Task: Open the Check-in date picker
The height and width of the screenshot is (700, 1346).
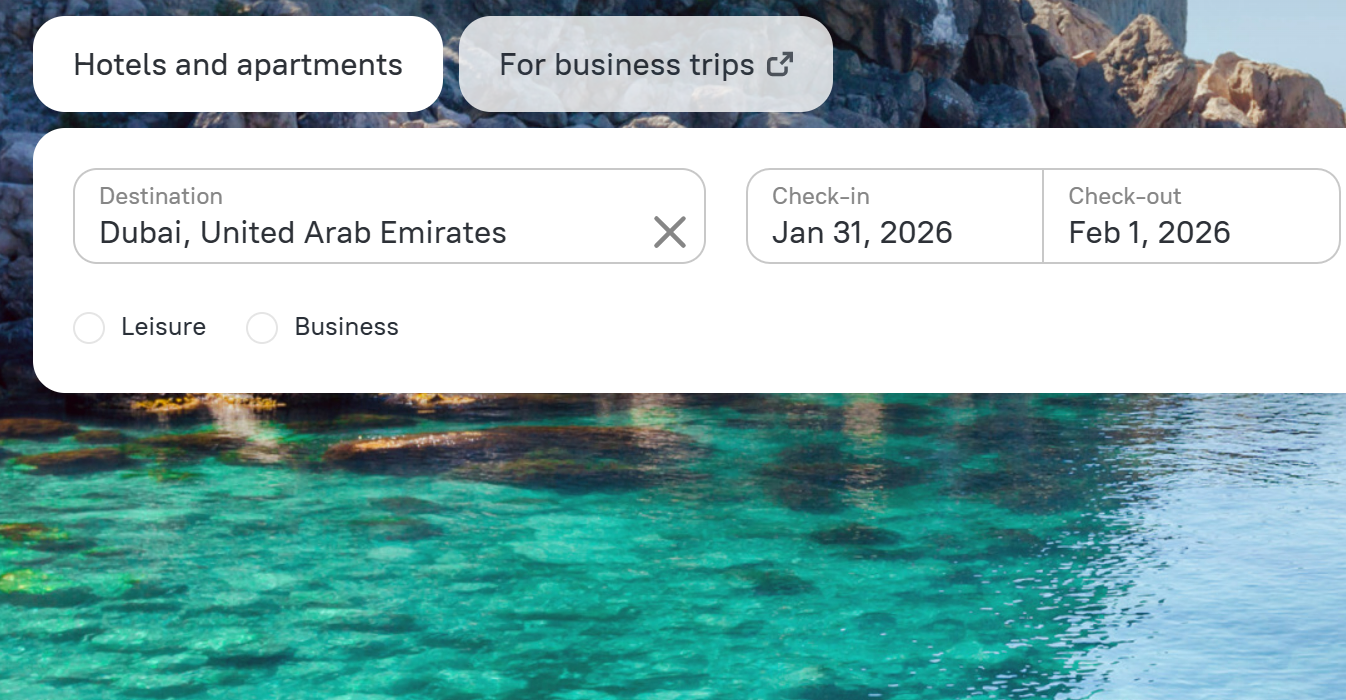Action: 894,216
